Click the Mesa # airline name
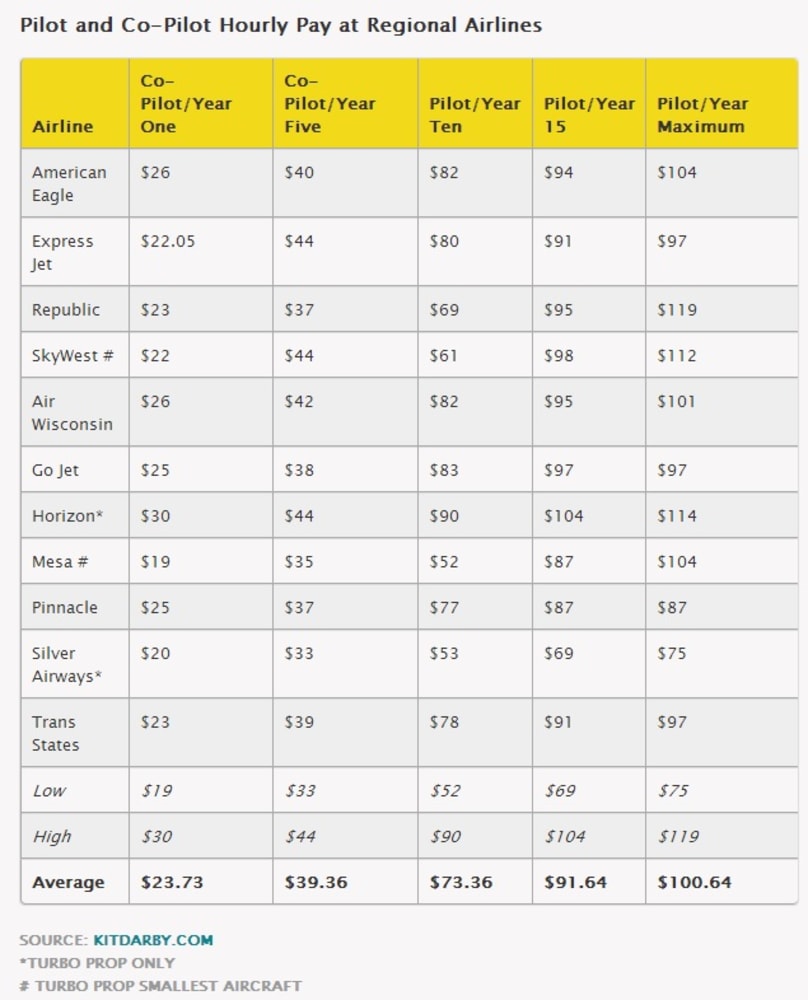 [x=60, y=562]
